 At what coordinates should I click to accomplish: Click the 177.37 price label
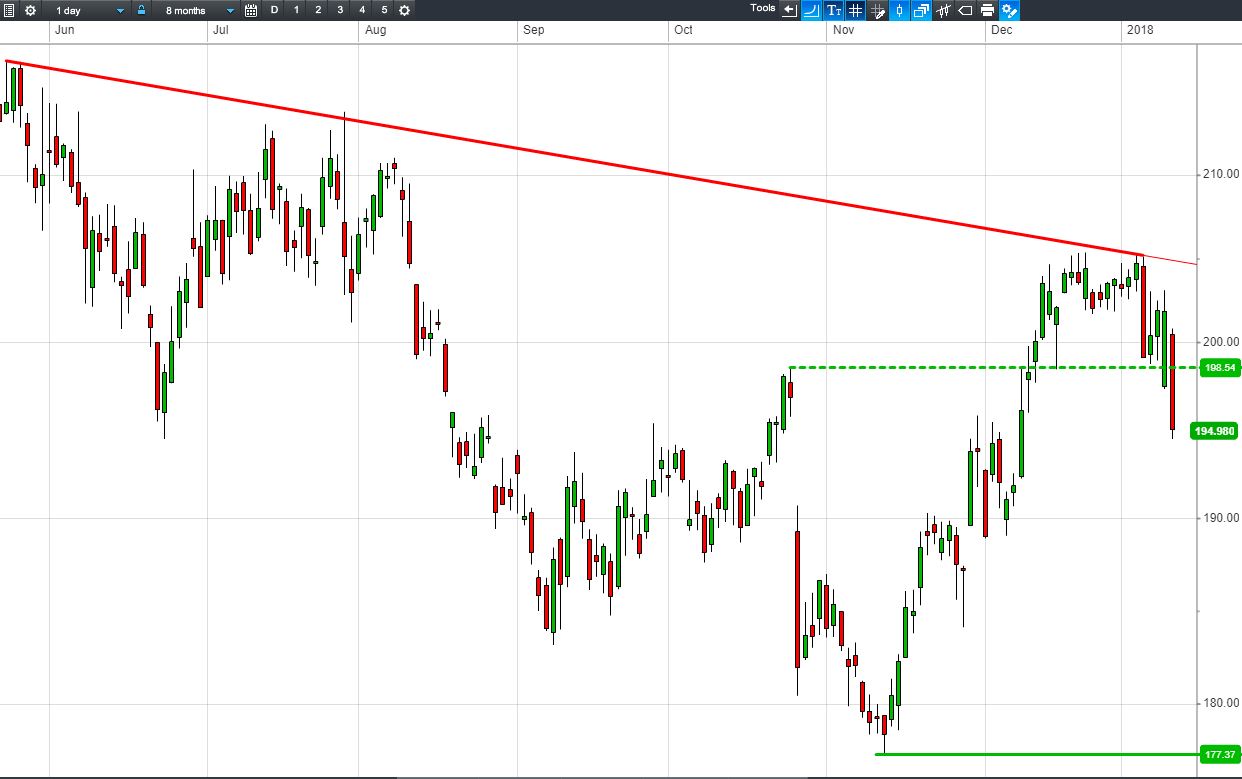(x=1219, y=754)
